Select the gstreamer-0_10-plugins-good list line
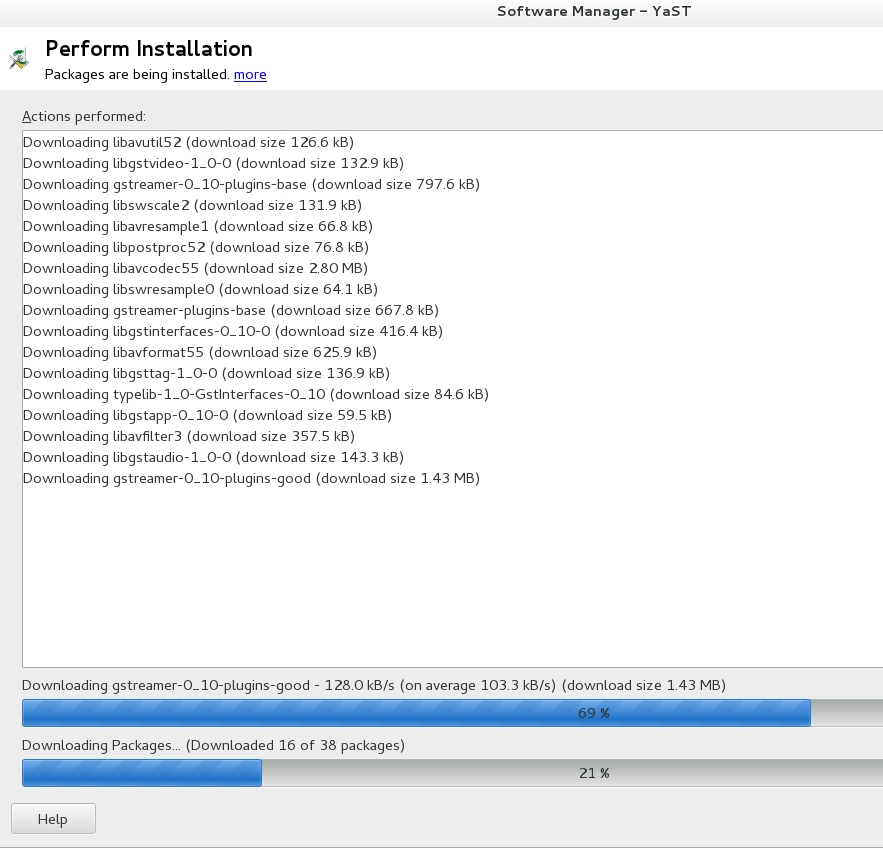Viewport: 883px width, 848px height. (x=251, y=479)
